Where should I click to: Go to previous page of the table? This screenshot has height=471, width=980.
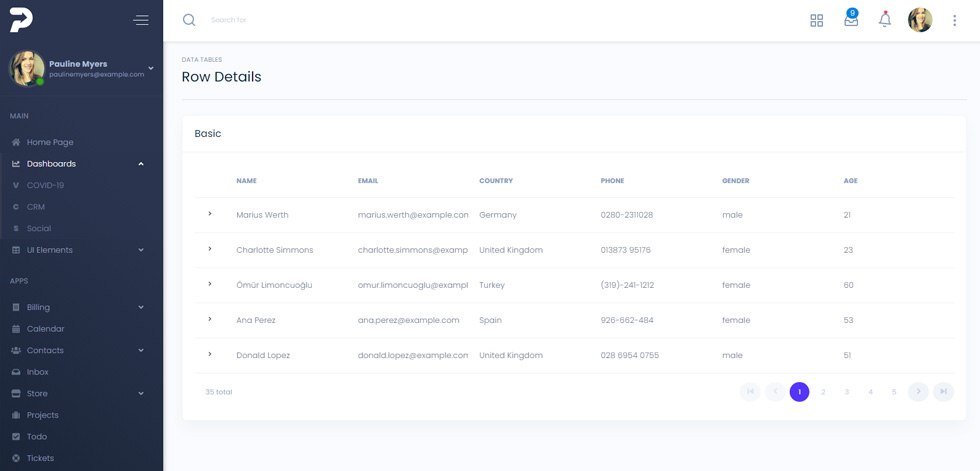(775, 392)
